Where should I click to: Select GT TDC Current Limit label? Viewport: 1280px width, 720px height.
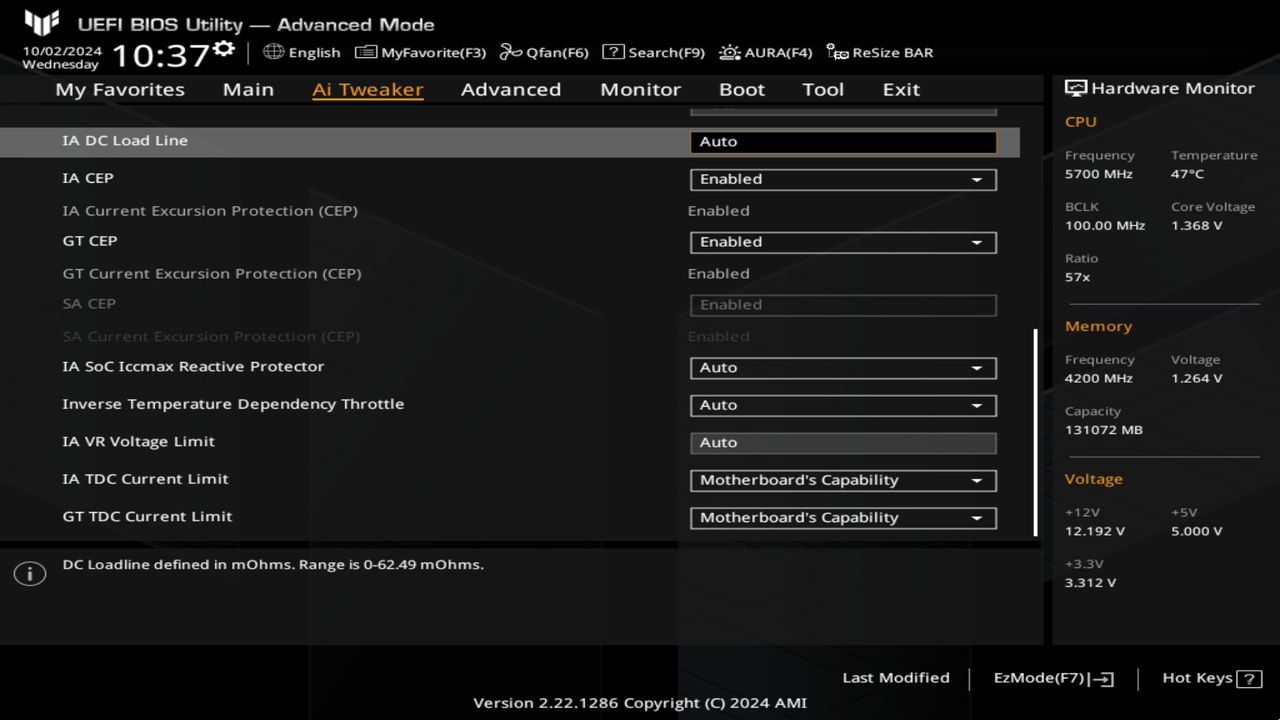pyautogui.click(x=147, y=517)
